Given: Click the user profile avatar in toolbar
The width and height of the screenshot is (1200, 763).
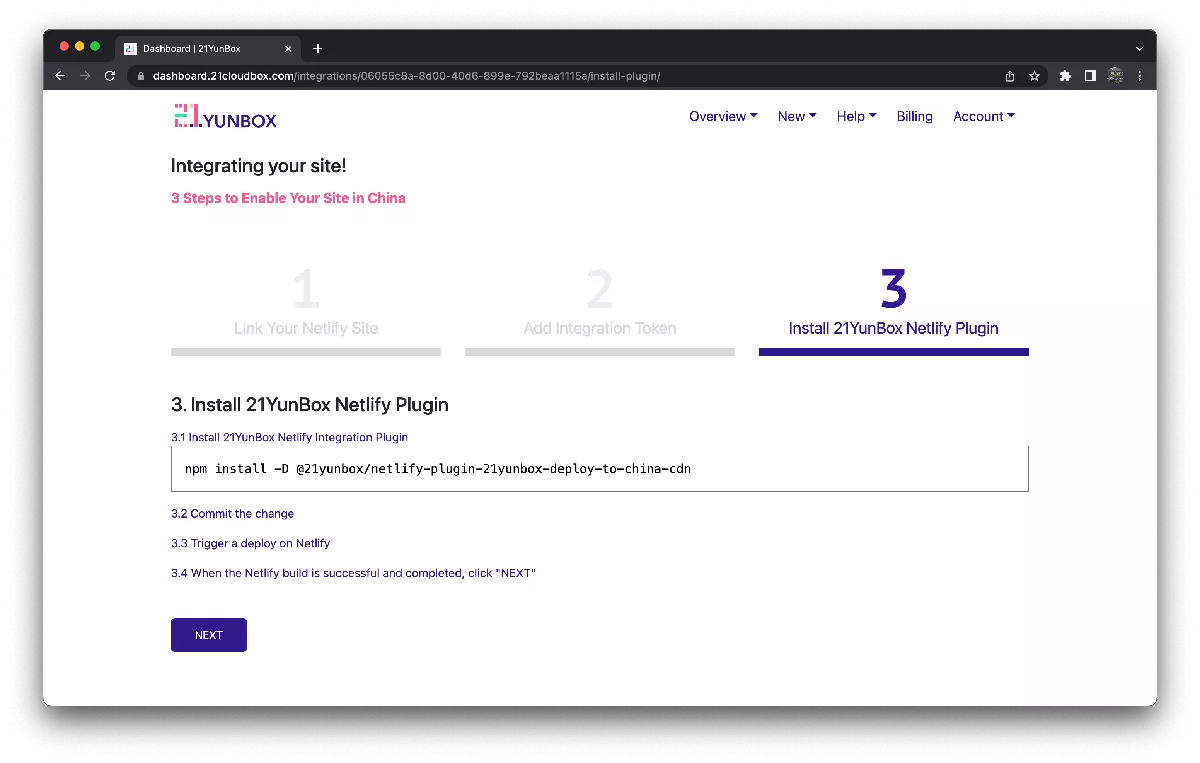Looking at the screenshot, I should pos(1115,76).
